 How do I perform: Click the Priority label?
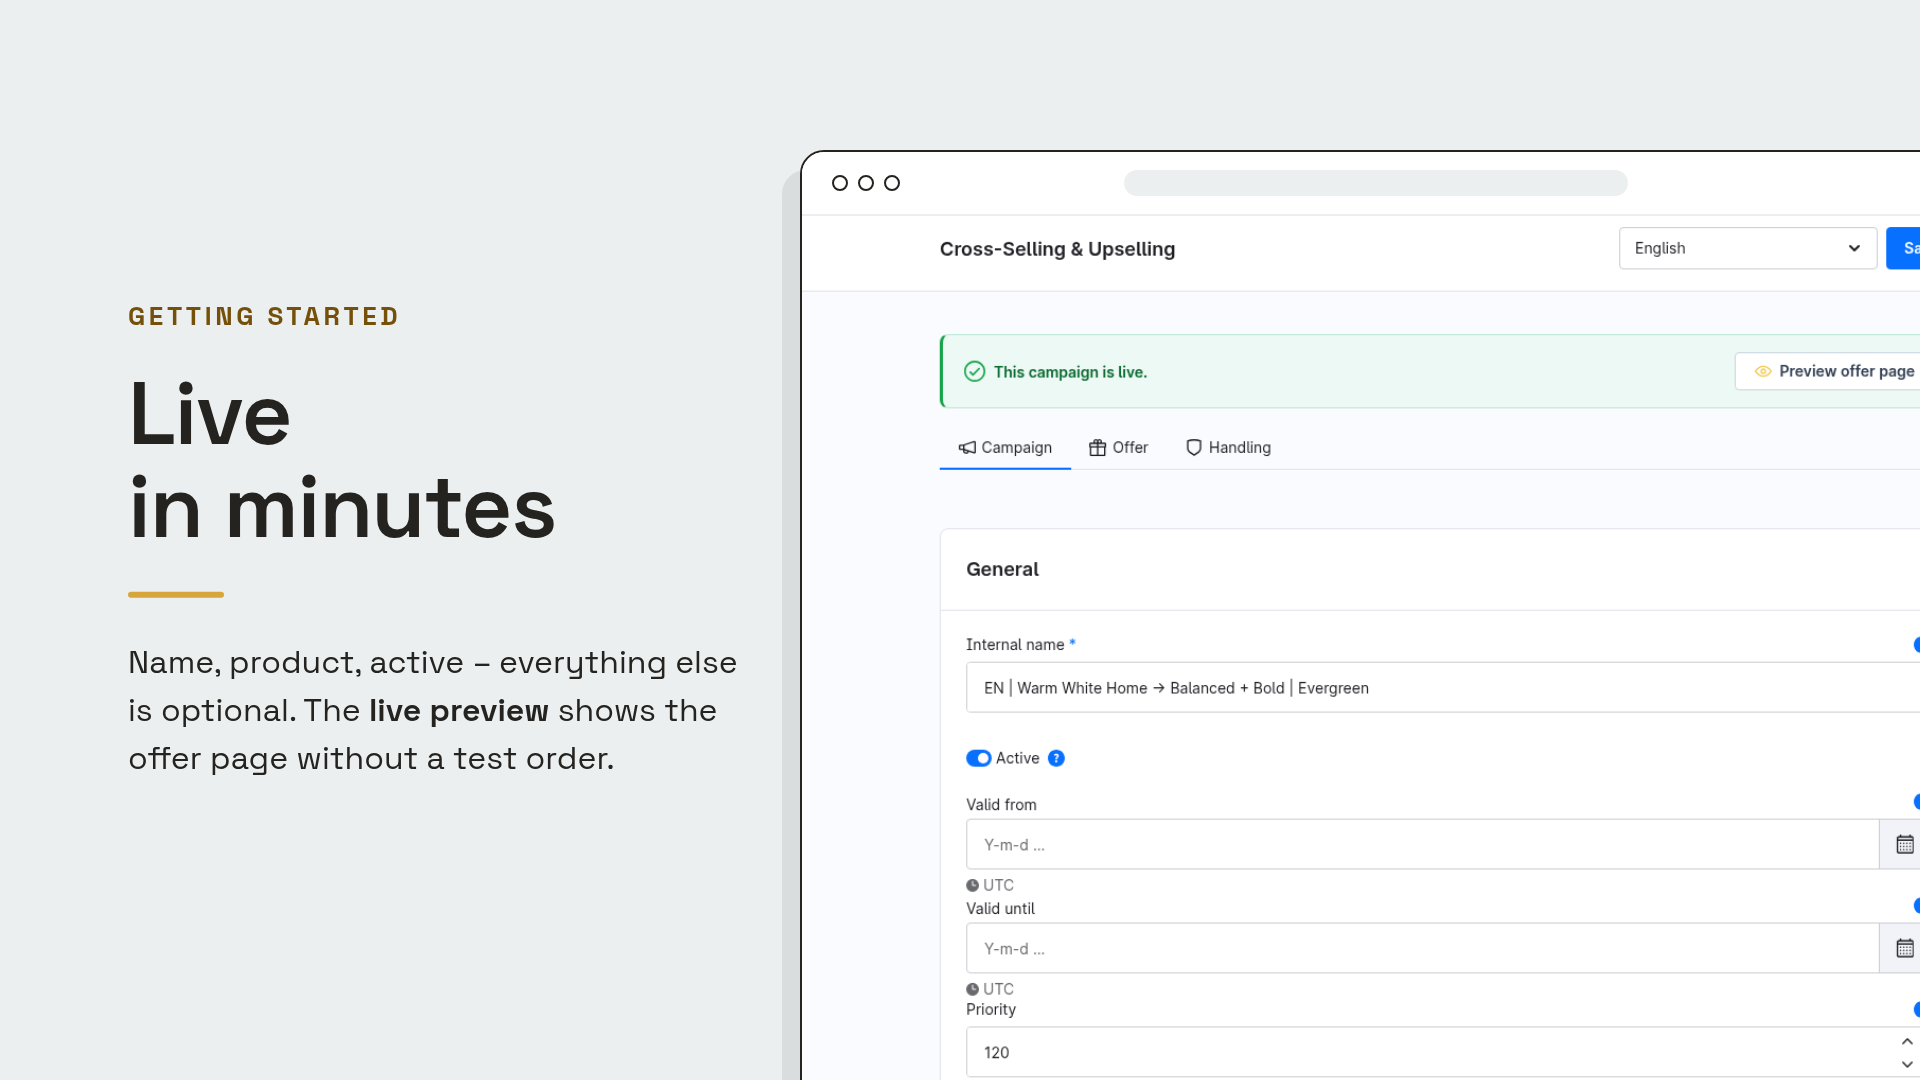991,1009
